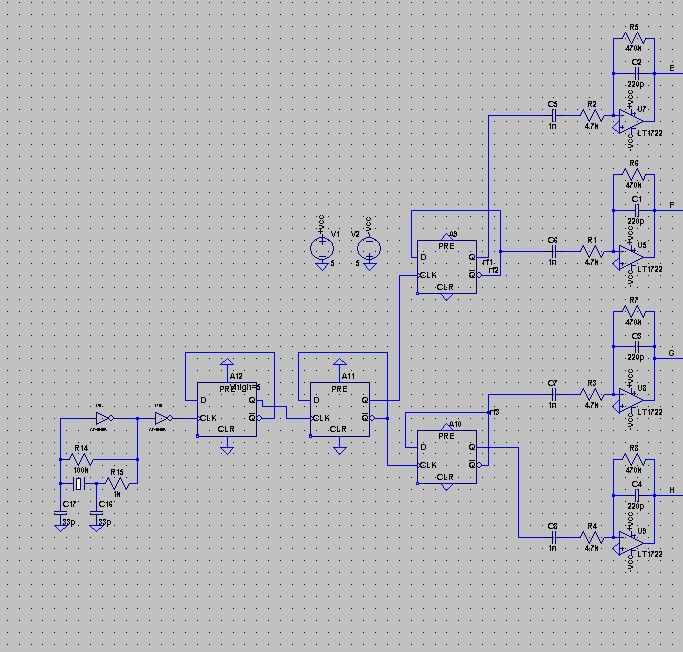Select the R3 4.7k resistor symbol
This screenshot has height=652, width=683.
[x=592, y=395]
